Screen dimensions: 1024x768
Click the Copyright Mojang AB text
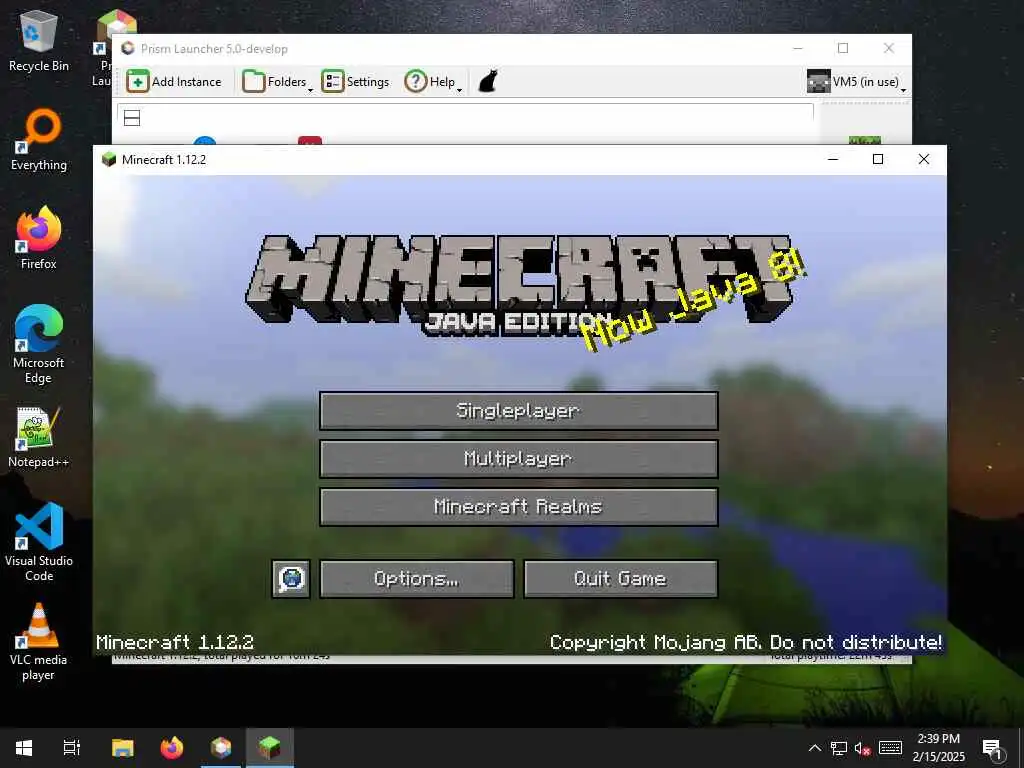[x=745, y=643]
